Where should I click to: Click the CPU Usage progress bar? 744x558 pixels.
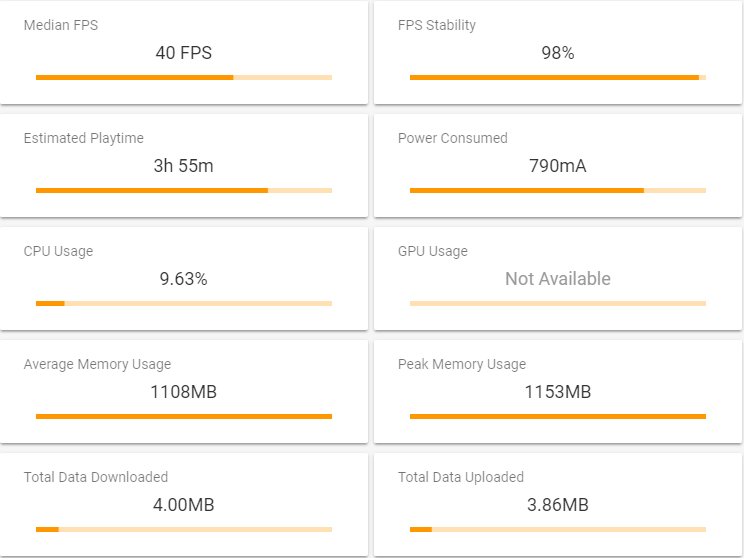coord(184,303)
